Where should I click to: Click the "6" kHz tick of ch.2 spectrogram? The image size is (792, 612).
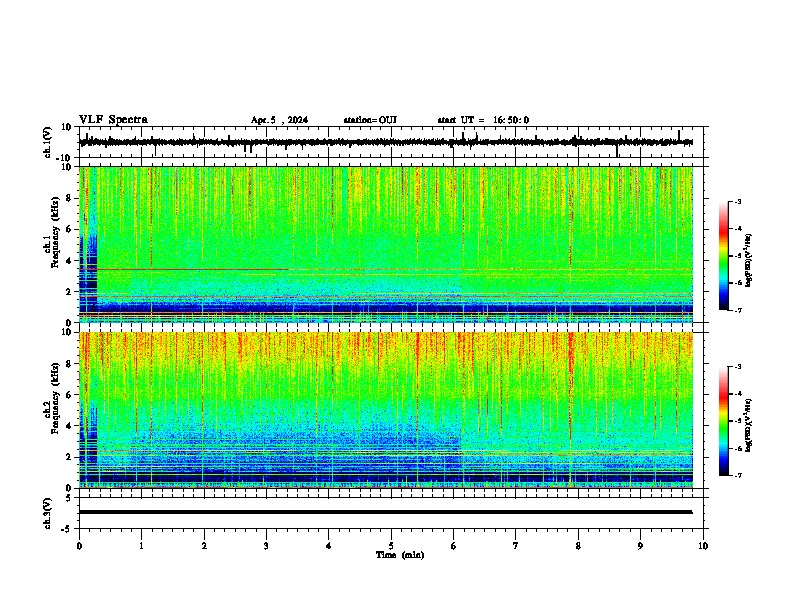(x=69, y=395)
